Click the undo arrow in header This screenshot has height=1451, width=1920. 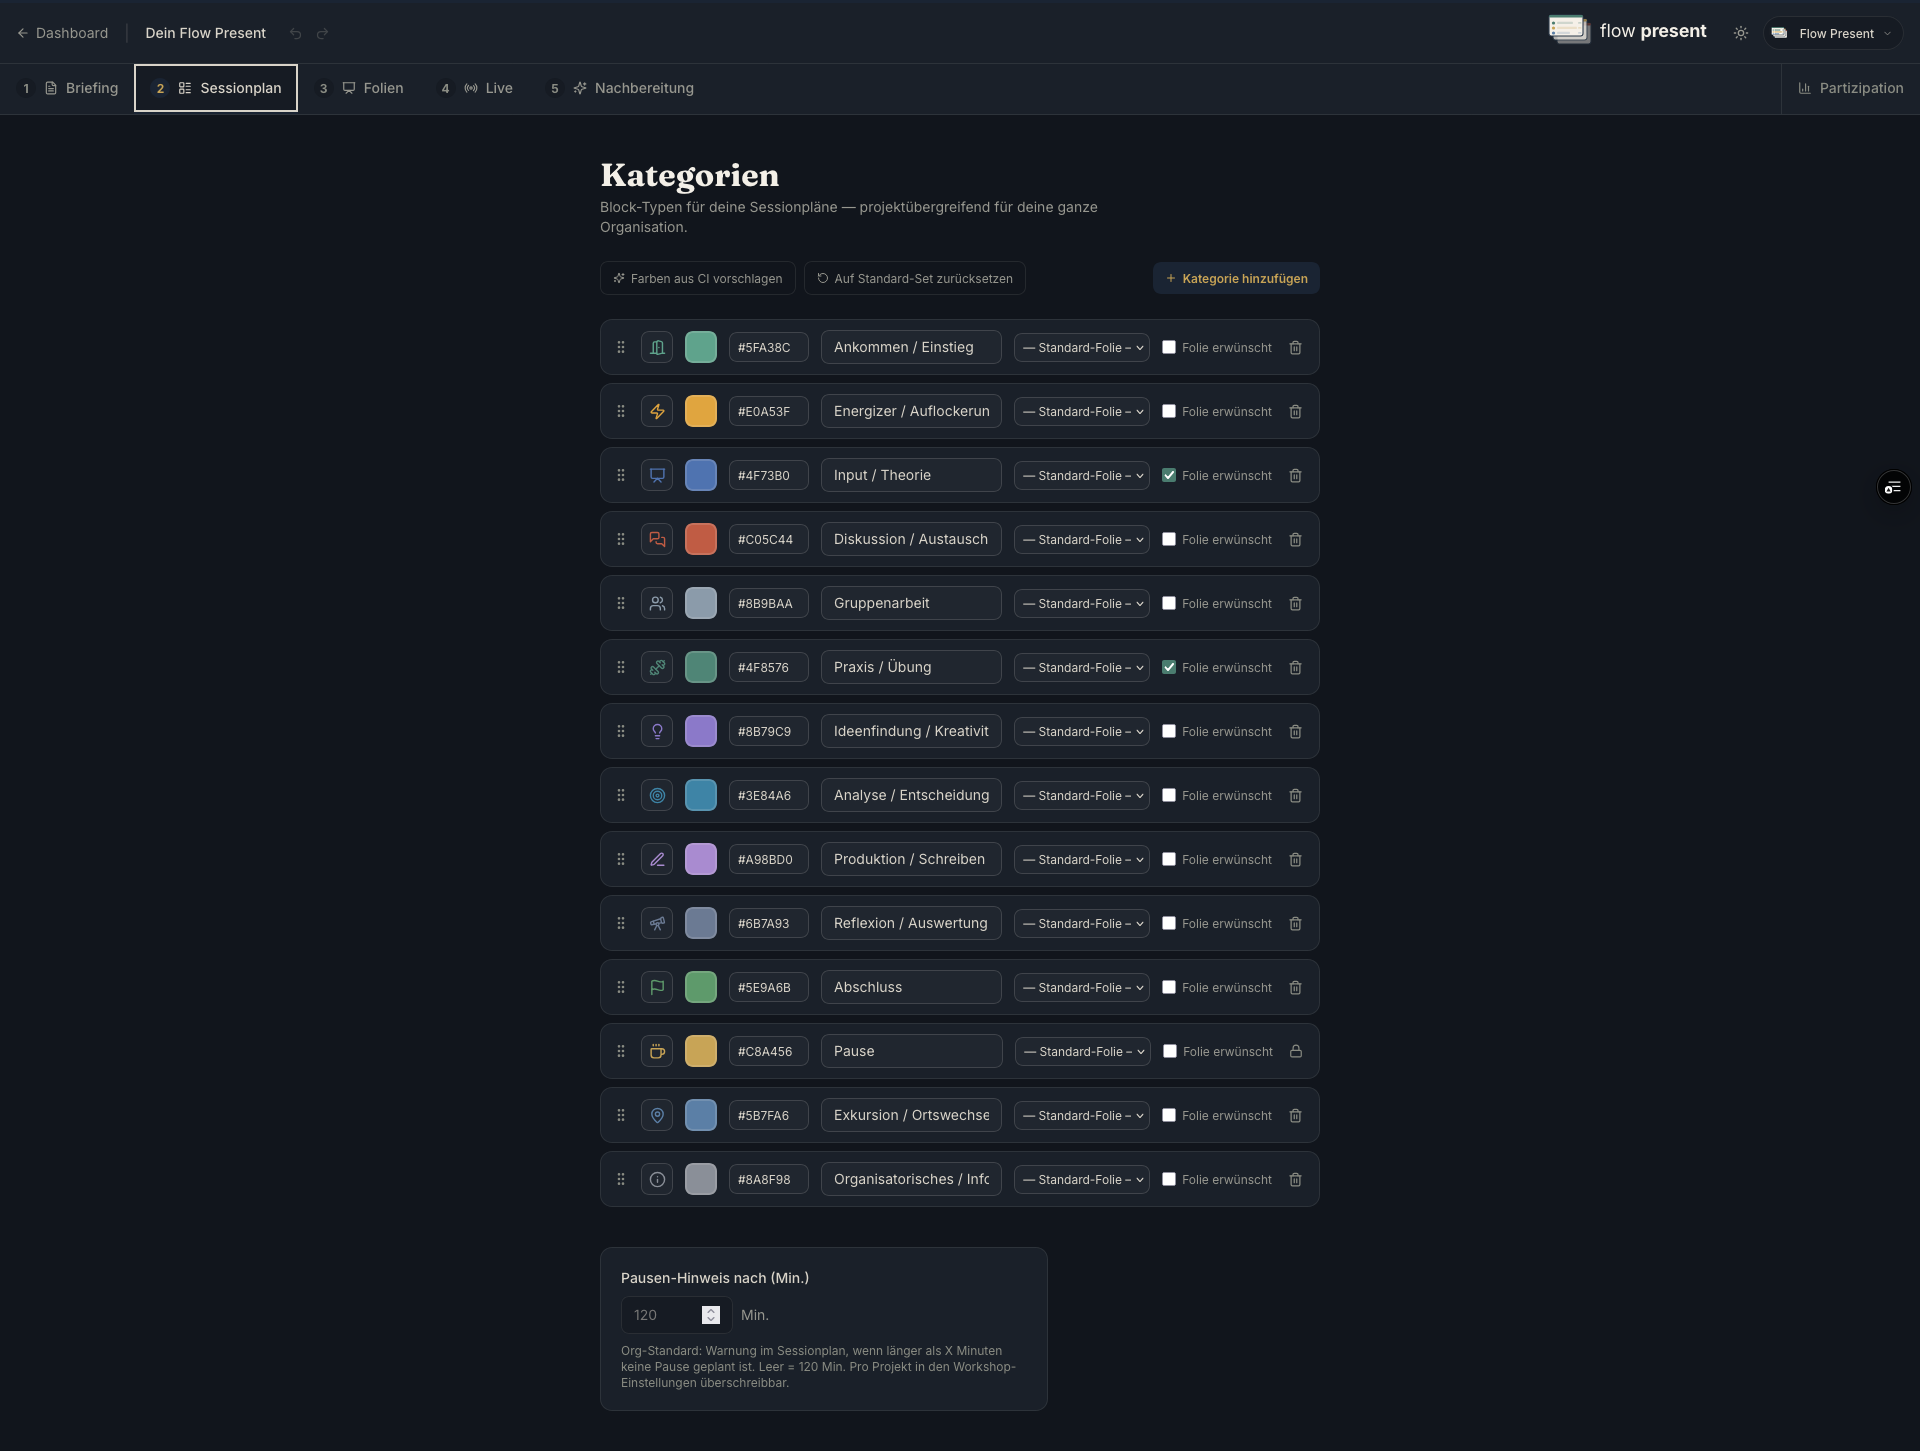[295, 33]
